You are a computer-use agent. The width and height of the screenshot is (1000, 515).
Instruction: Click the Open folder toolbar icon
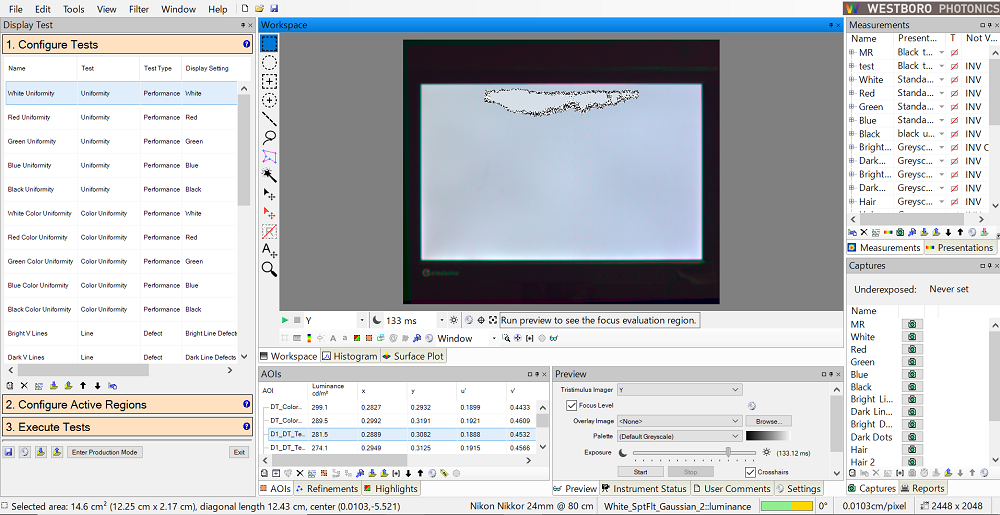click(x=260, y=9)
